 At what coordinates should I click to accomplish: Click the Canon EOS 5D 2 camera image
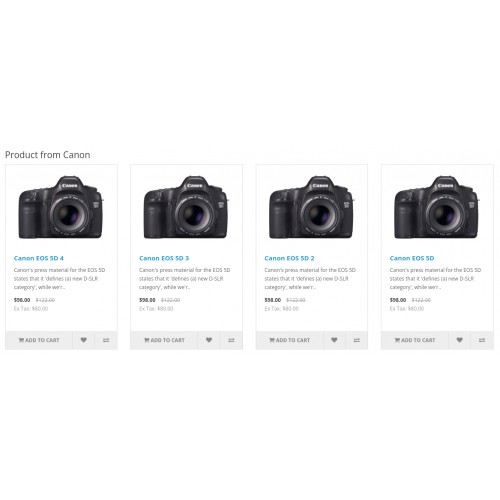pyautogui.click(x=312, y=207)
